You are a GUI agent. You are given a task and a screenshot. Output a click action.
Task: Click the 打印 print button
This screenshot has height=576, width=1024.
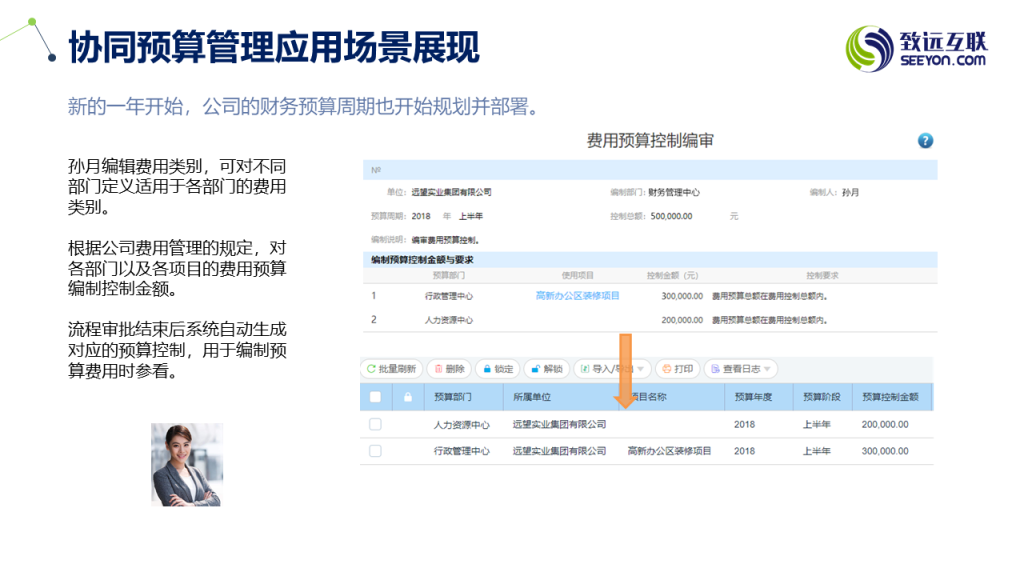tap(676, 369)
